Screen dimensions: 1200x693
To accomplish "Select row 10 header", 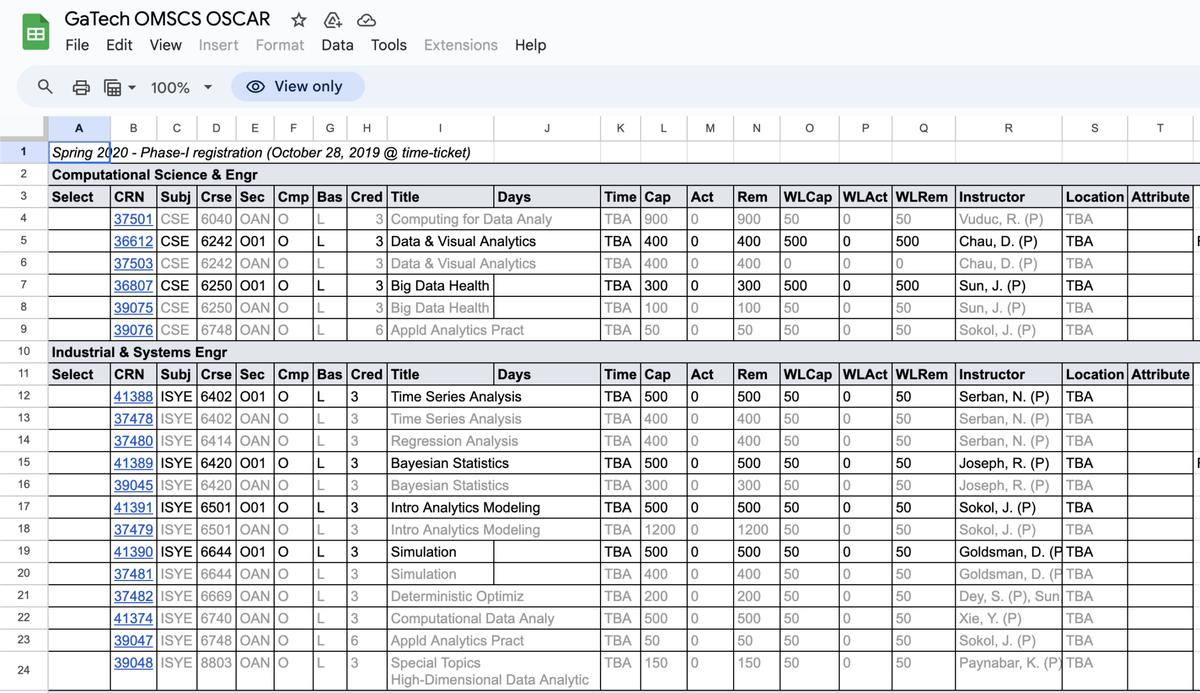I will 23,352.
